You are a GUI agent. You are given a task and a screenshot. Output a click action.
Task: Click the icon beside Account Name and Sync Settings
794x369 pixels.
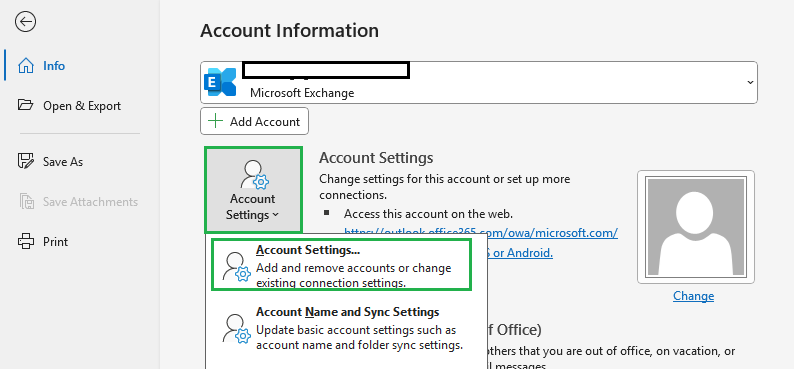[236, 329]
